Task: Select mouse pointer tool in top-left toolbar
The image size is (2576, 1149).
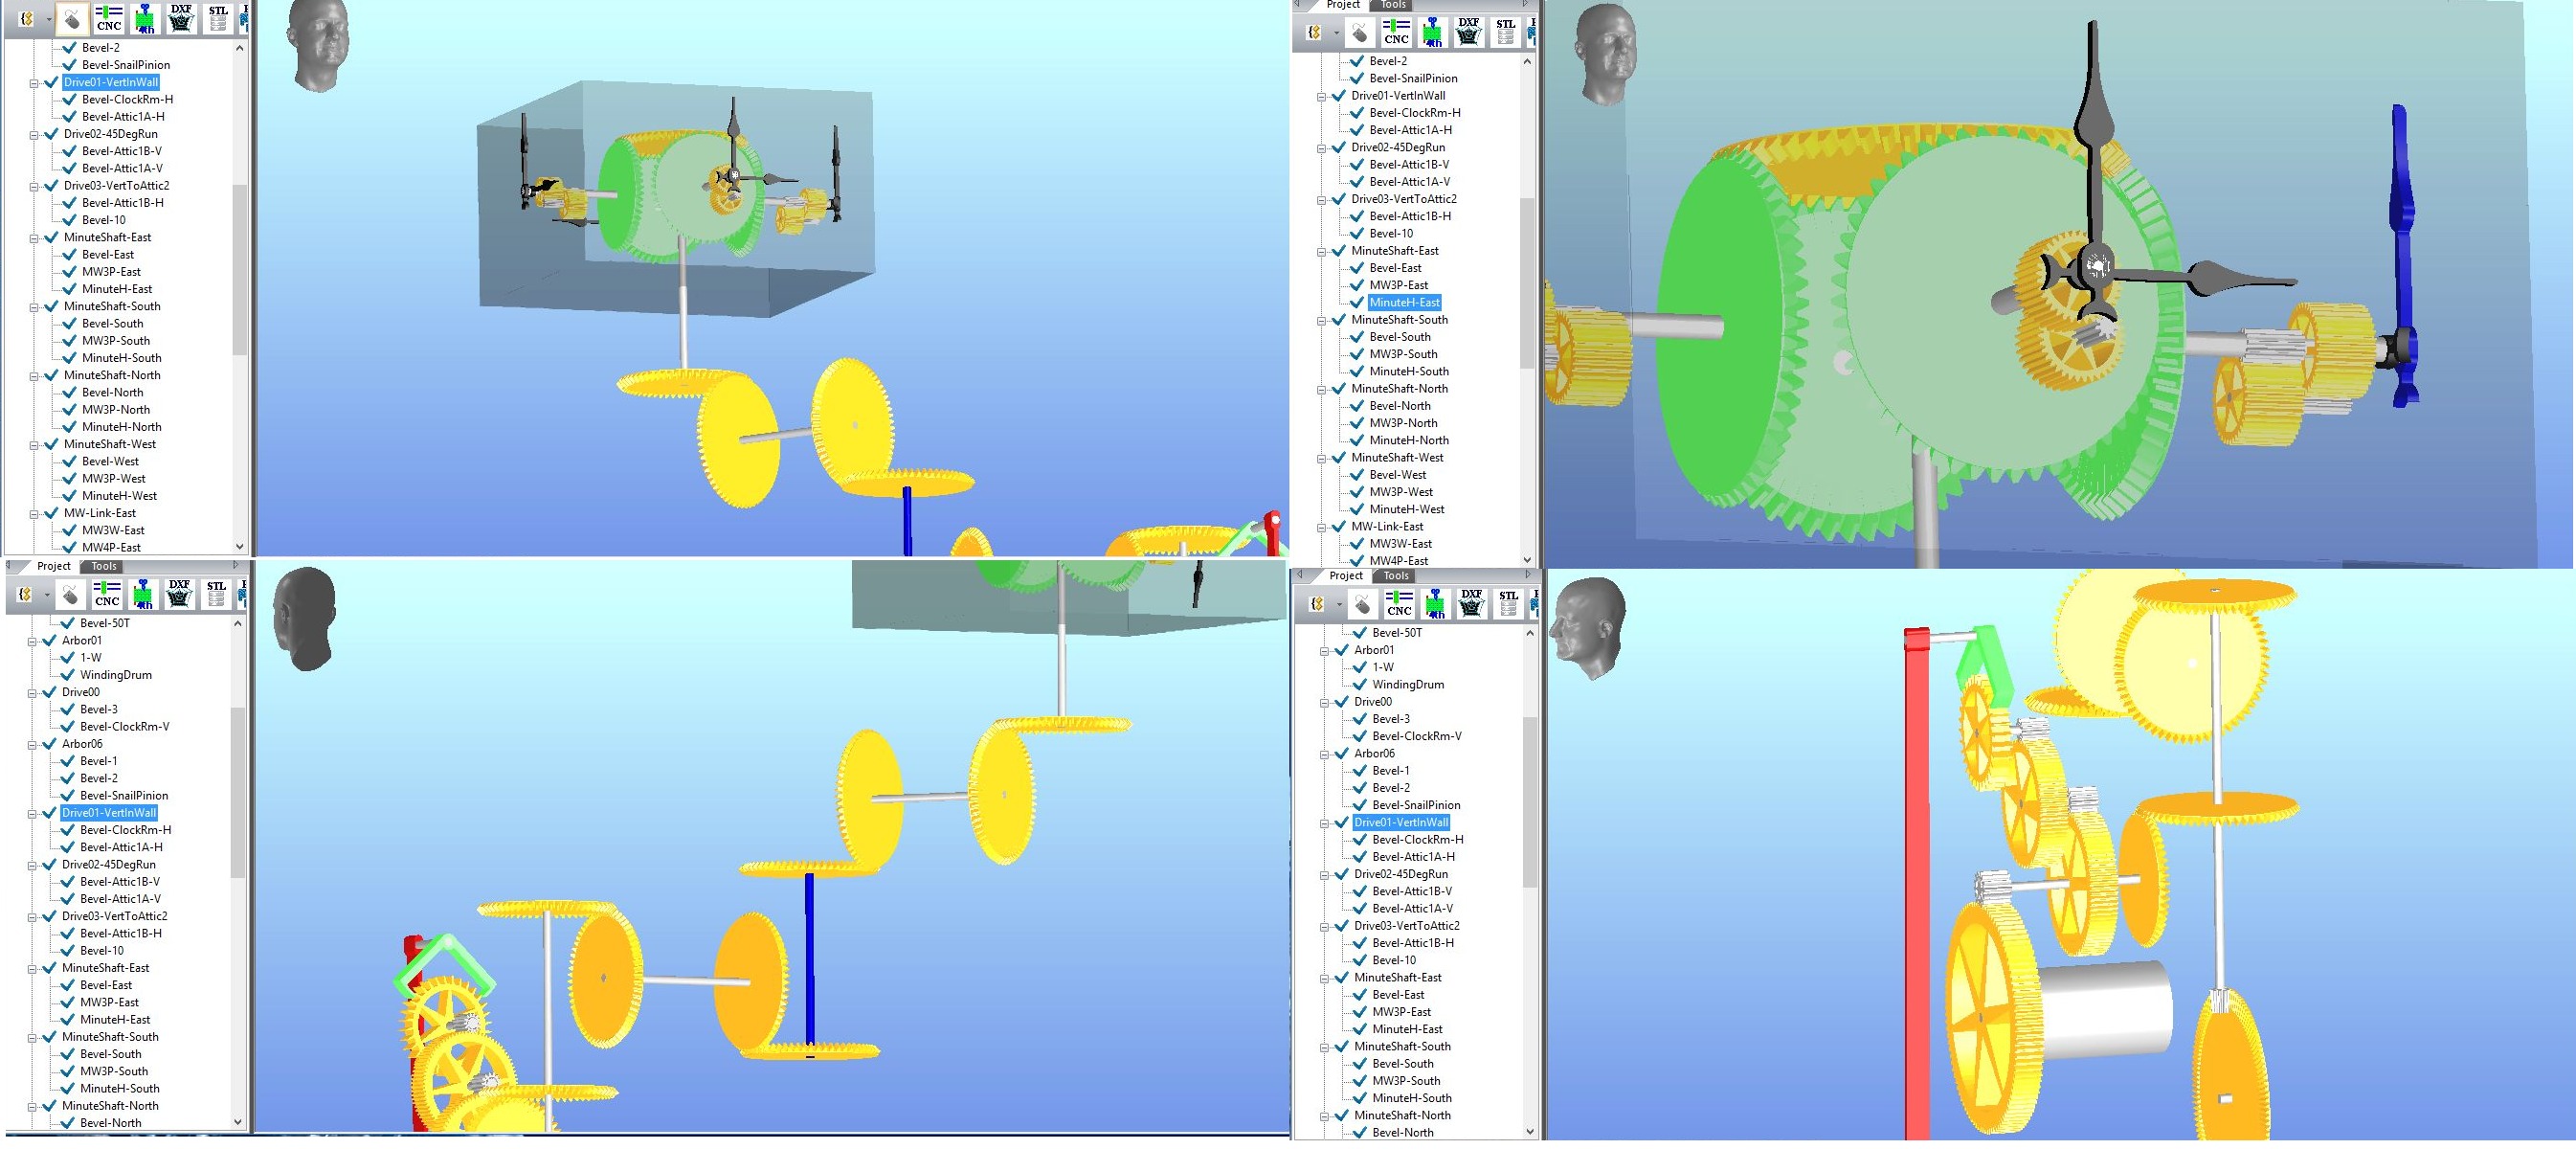Action: click(x=71, y=18)
